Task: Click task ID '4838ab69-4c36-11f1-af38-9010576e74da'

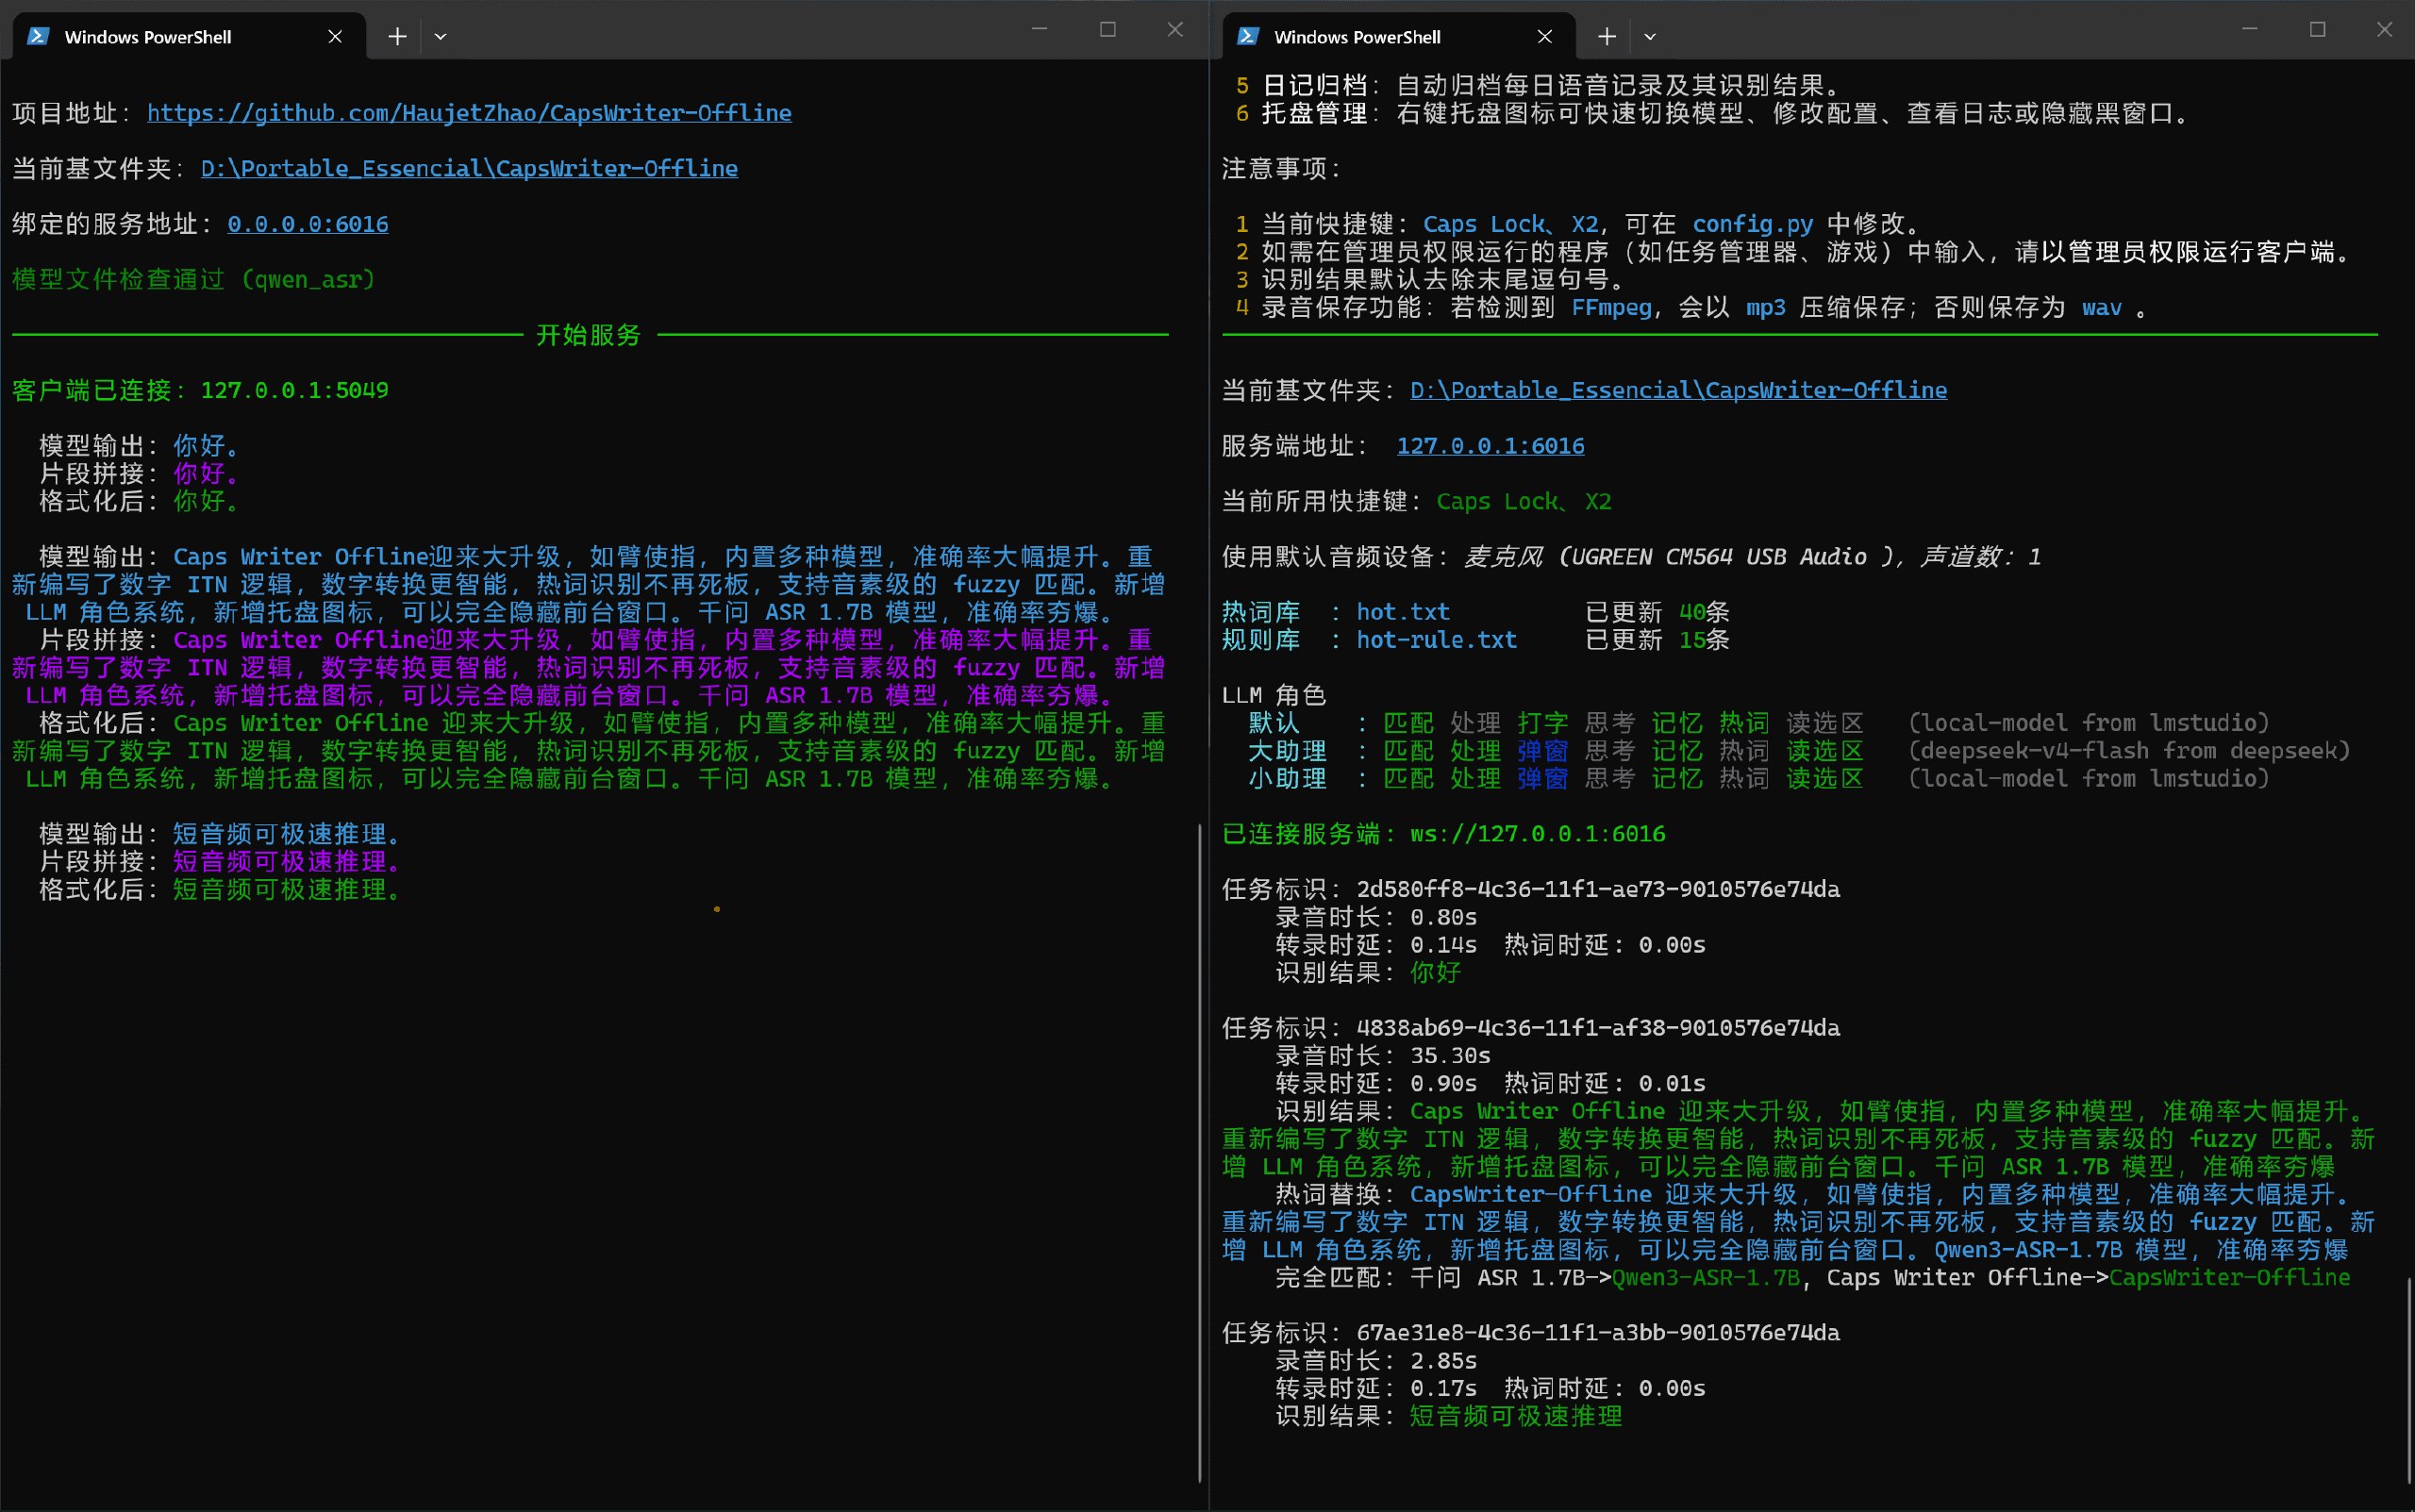Action: 1598,1028
